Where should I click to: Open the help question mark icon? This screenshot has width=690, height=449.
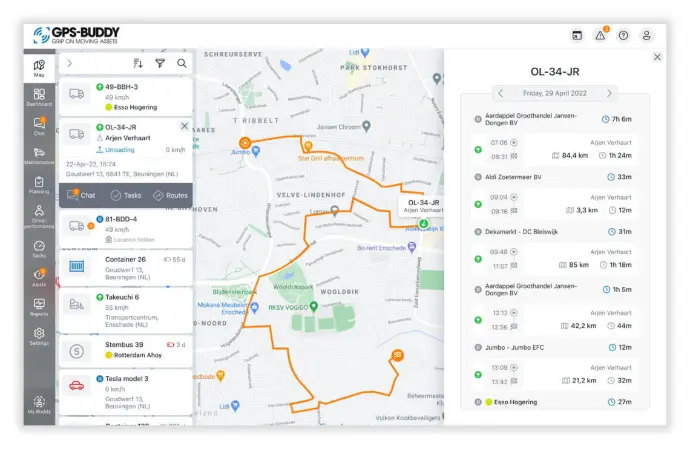click(x=624, y=35)
